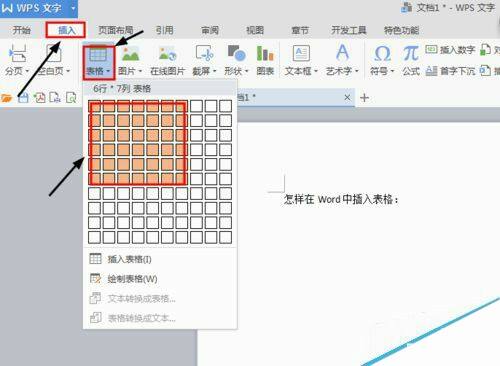Click the save disk quick-access icon
Screen dimensions: 500x366
23,98
